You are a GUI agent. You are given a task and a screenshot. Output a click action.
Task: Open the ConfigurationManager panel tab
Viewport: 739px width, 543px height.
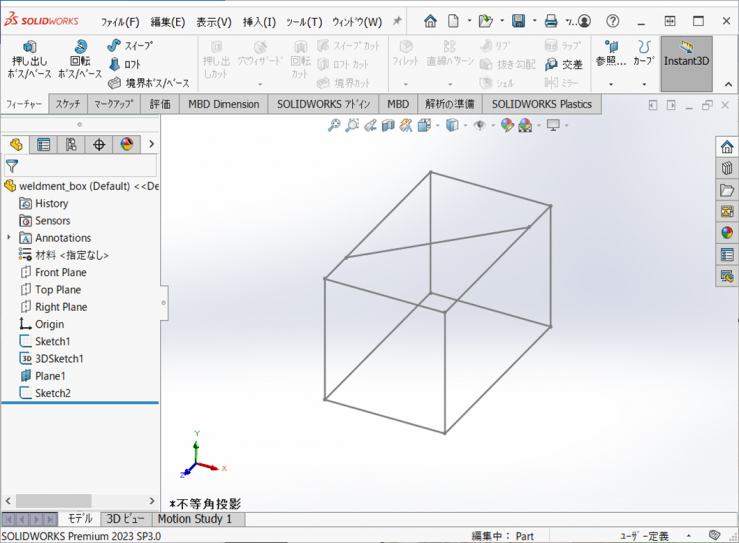71,144
